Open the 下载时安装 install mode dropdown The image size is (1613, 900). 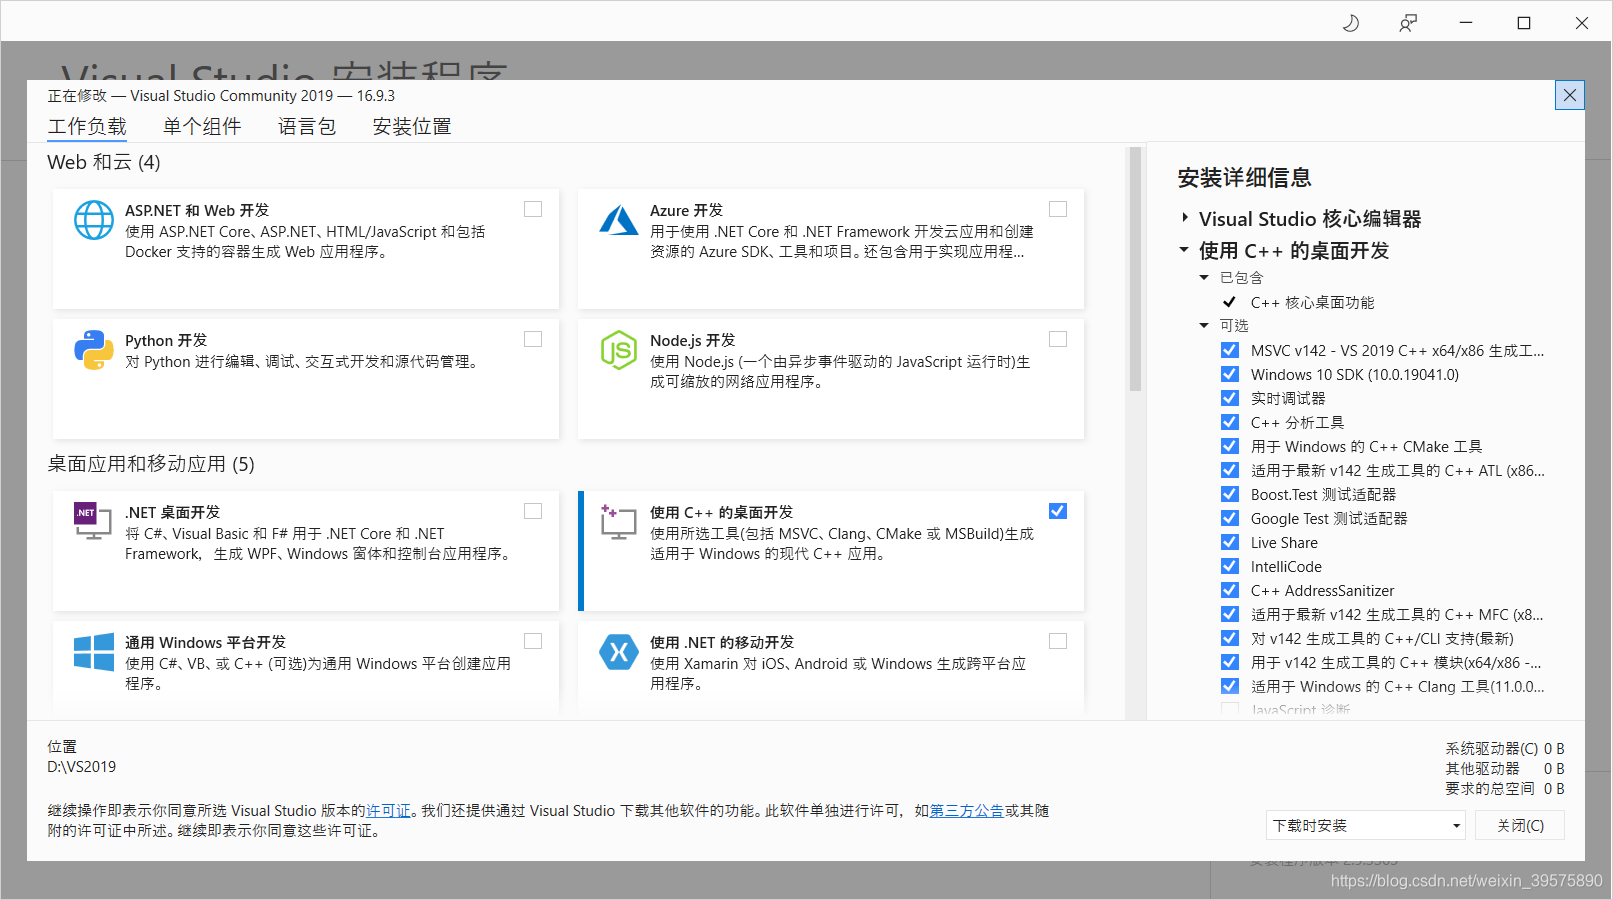pyautogui.click(x=1366, y=825)
